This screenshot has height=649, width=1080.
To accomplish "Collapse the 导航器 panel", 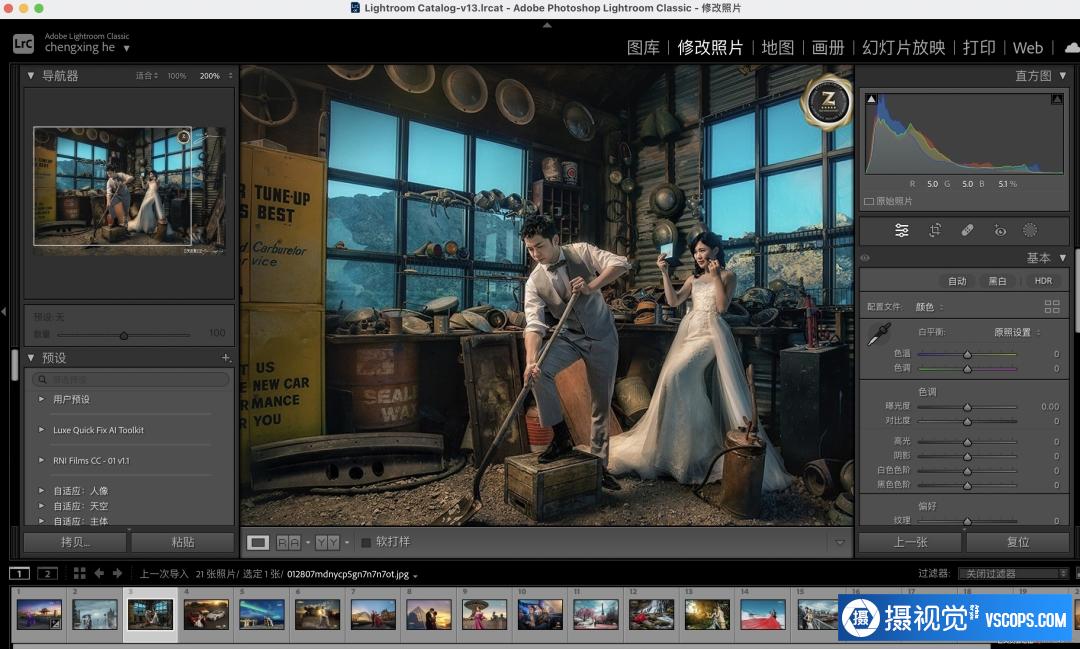I will pos(30,75).
